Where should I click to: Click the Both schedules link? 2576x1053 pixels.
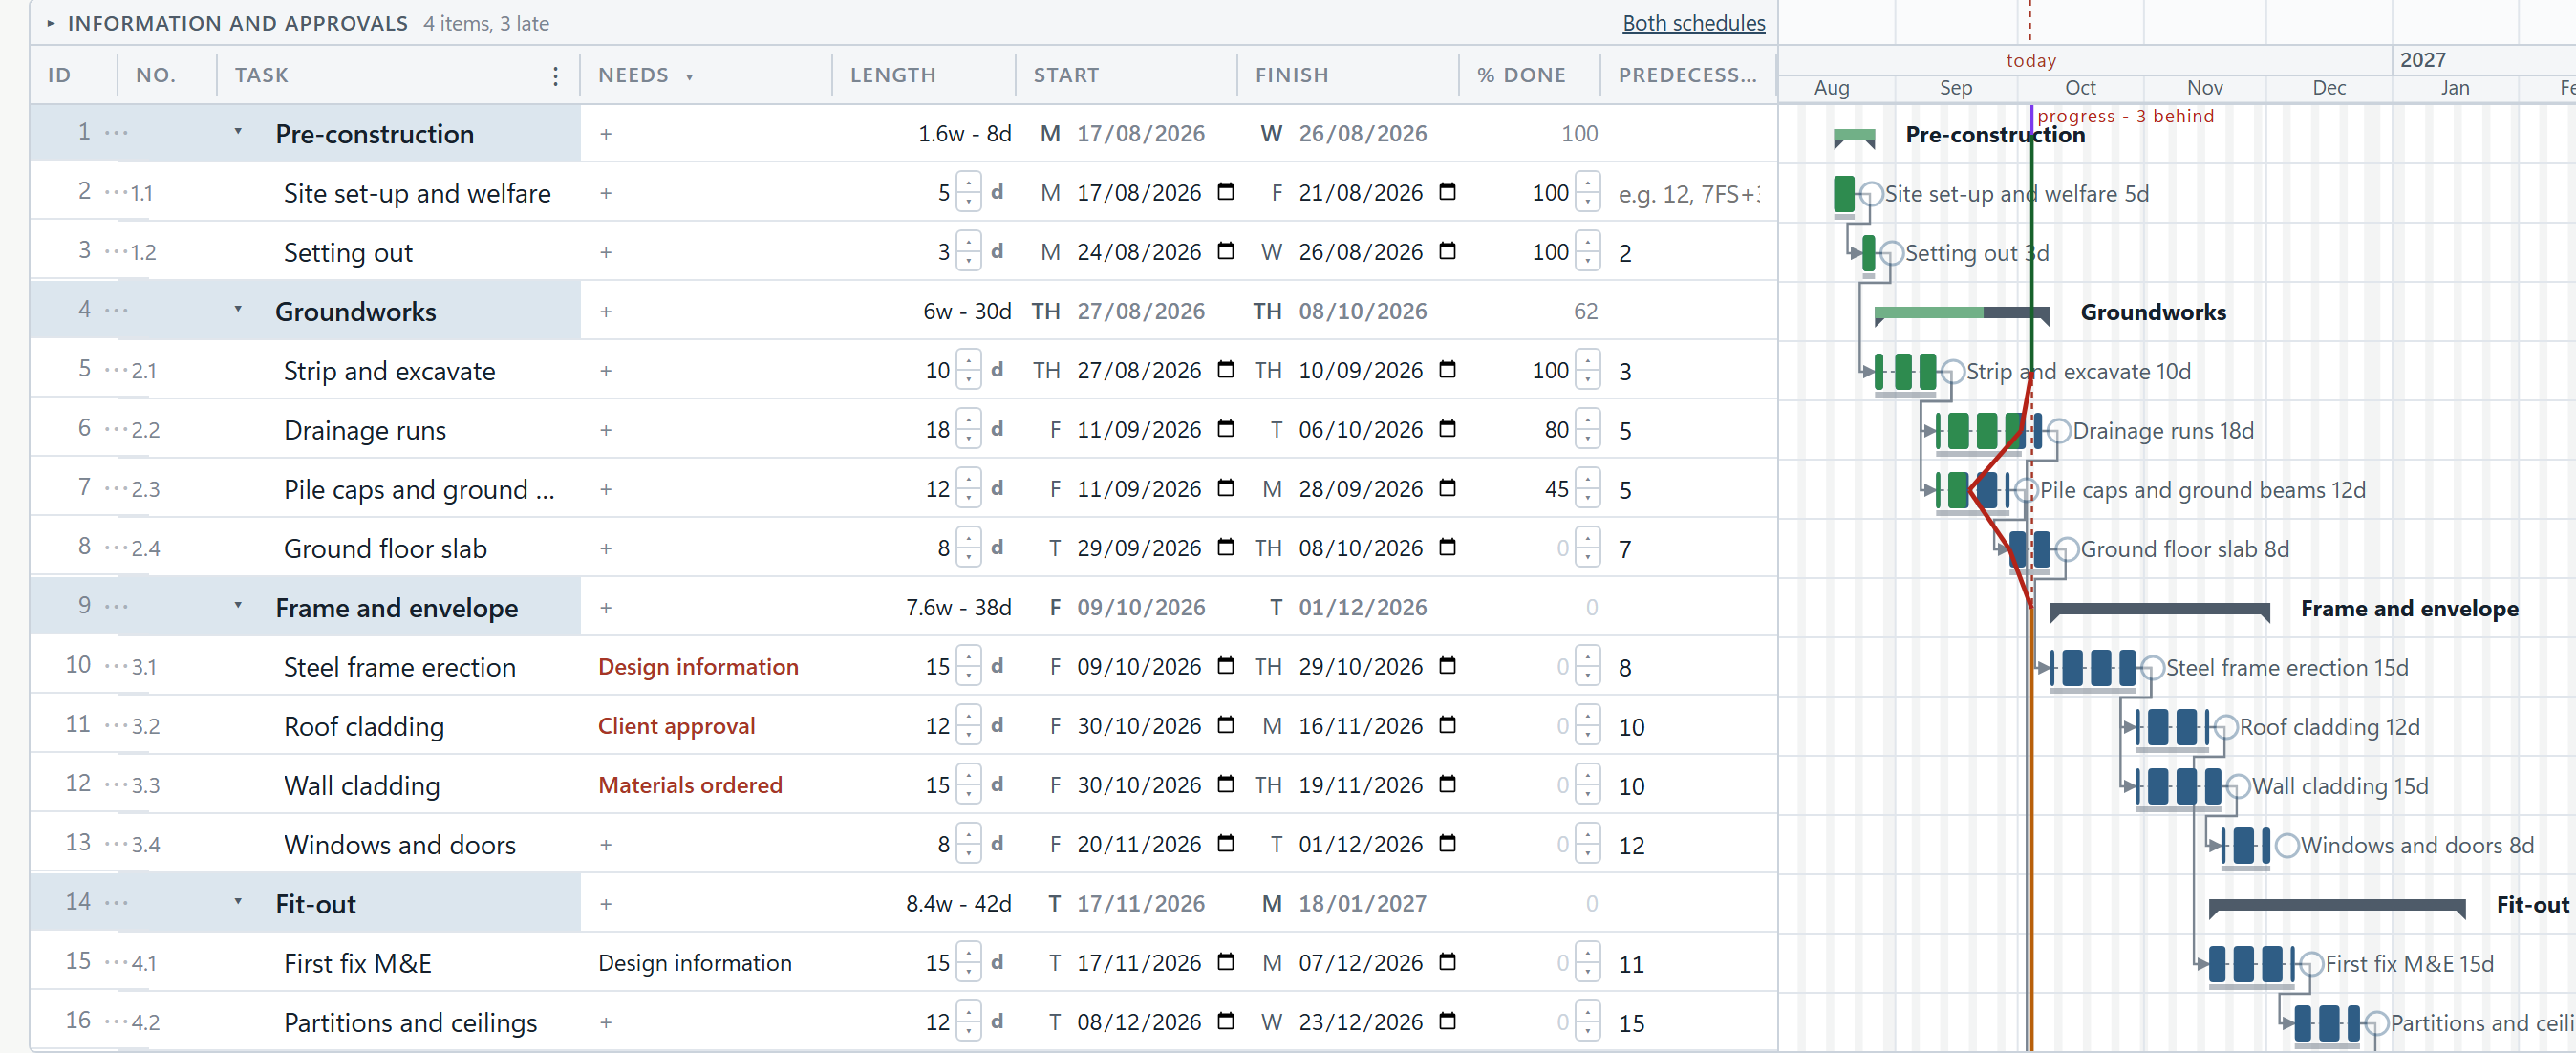click(x=1693, y=23)
